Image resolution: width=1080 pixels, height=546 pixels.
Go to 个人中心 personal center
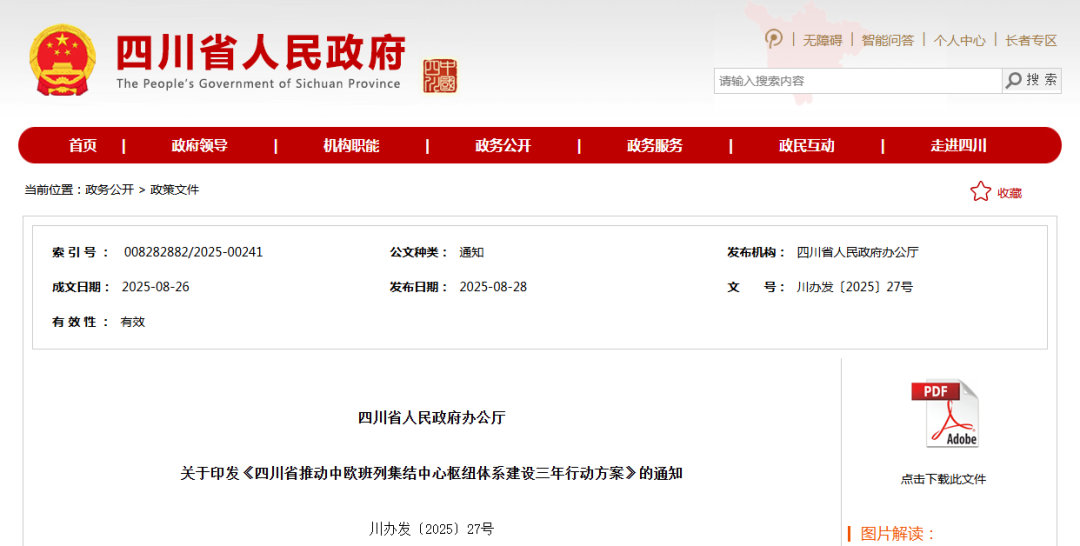pyautogui.click(x=959, y=40)
